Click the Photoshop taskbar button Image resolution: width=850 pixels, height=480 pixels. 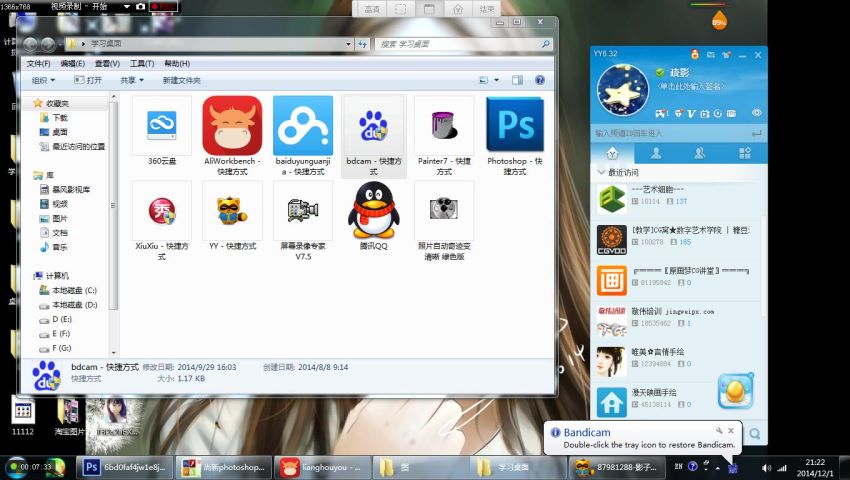tap(126, 467)
